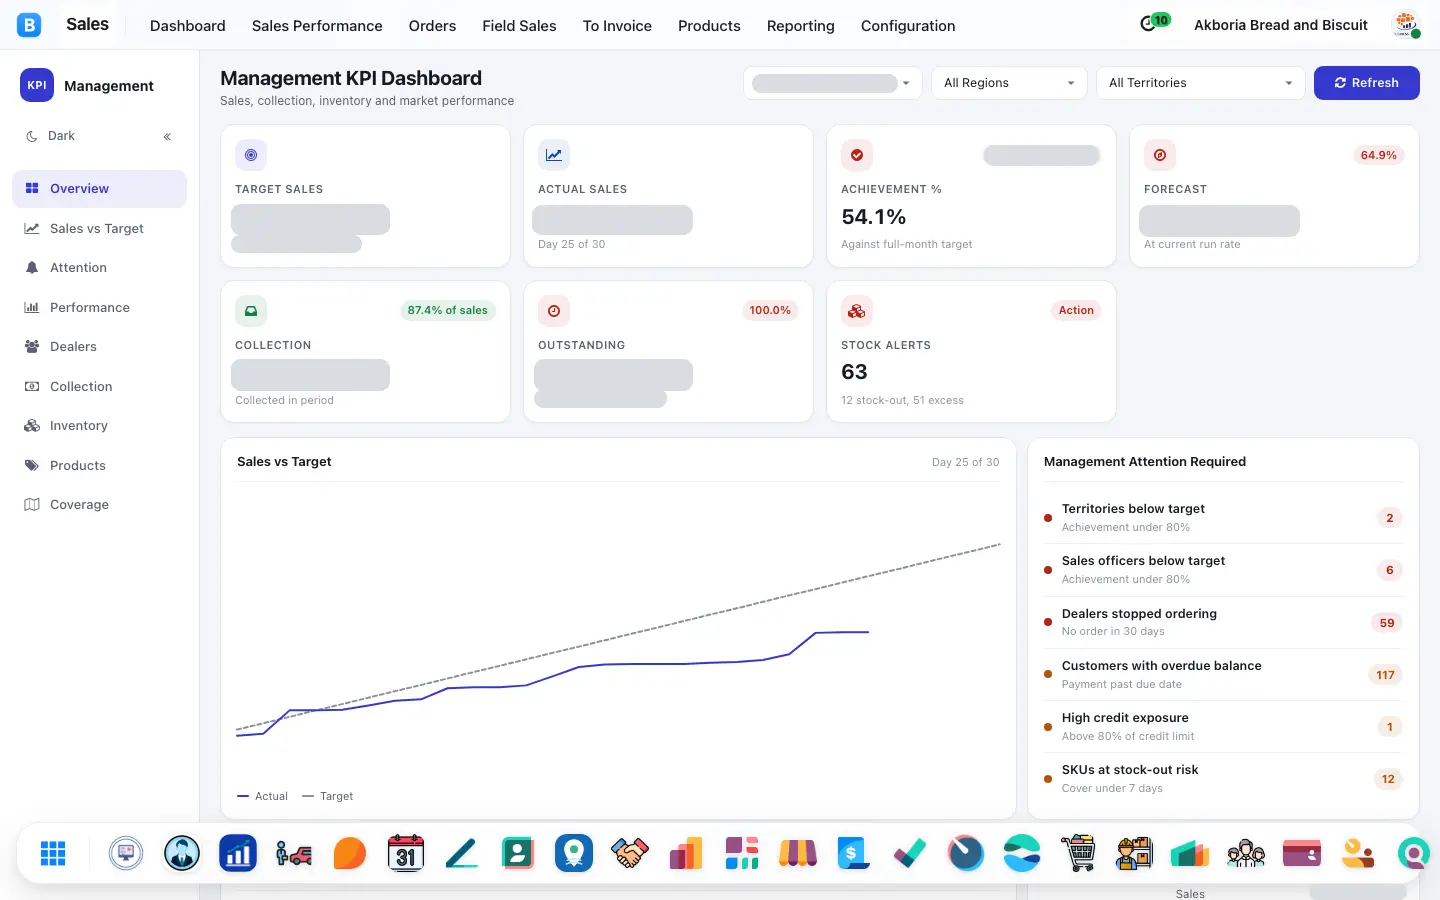Go to Sales Performance menu
The width and height of the screenshot is (1440, 900).
[x=317, y=26]
